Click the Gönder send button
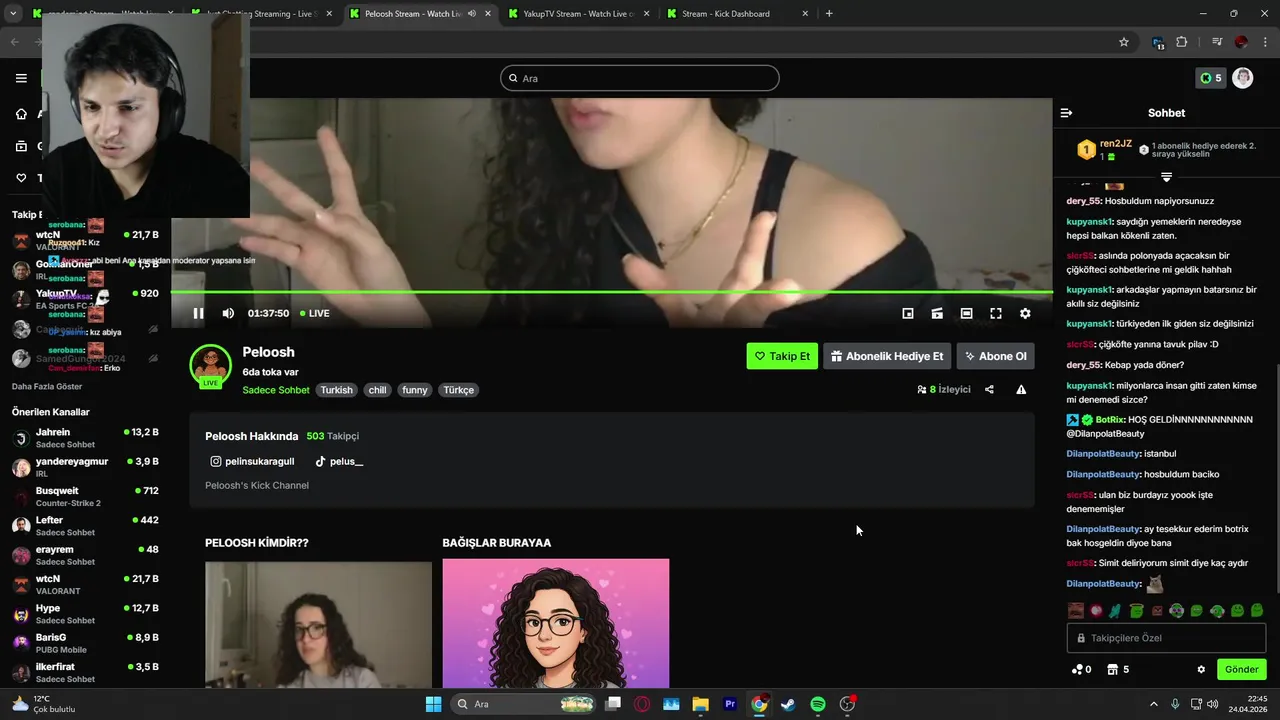 1241,669
